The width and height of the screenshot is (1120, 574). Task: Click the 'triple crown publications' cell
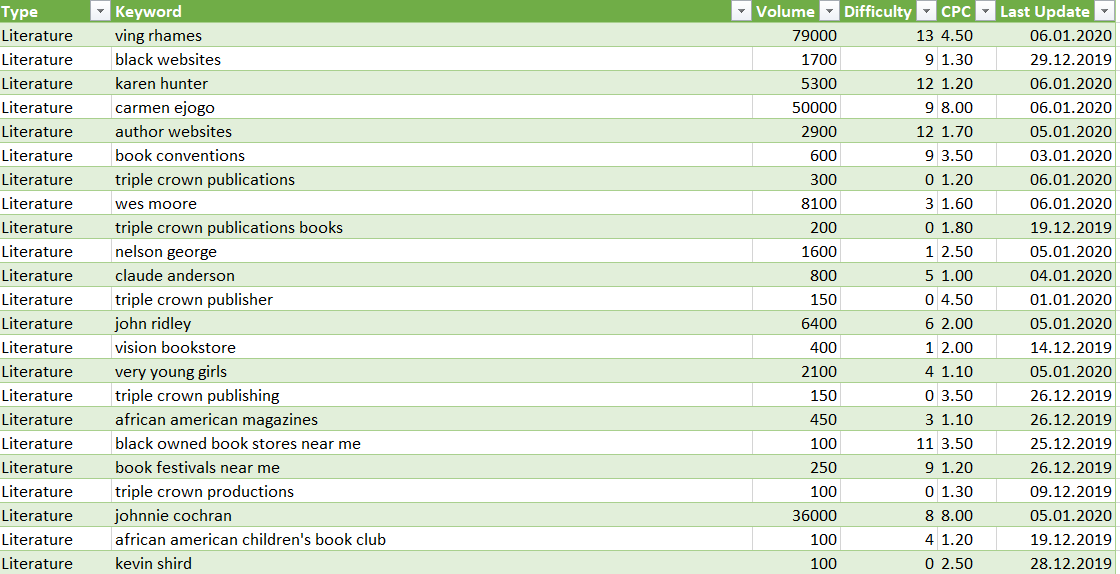[431, 179]
